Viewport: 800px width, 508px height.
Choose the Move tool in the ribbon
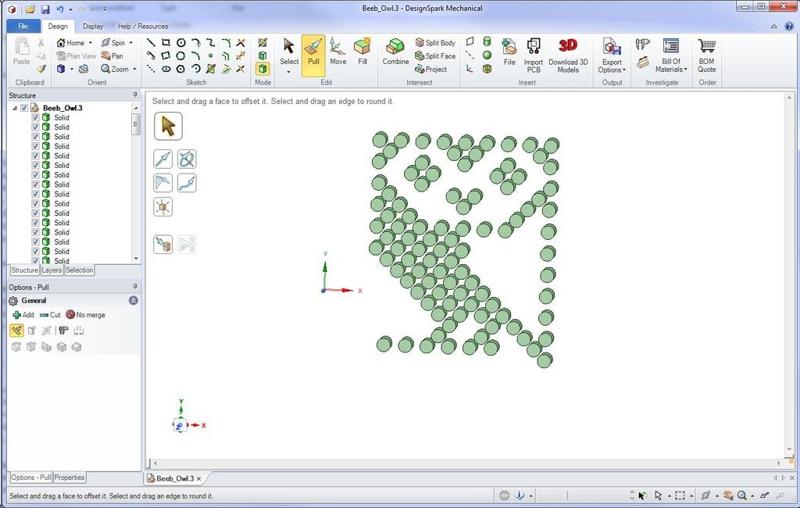337,51
